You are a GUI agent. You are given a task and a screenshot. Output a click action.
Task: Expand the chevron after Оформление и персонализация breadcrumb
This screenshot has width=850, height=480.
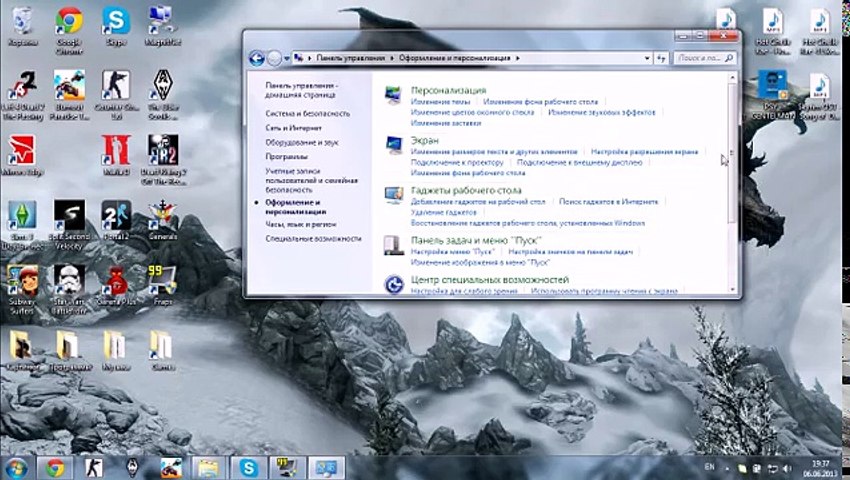518,58
